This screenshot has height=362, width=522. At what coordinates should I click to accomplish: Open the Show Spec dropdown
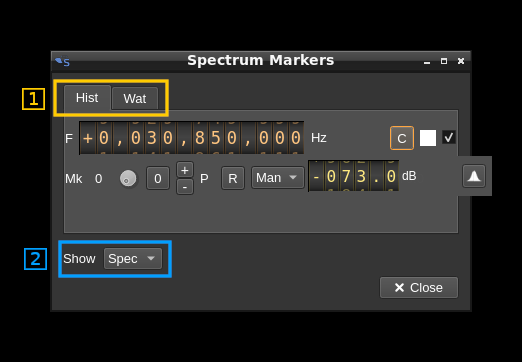click(133, 258)
